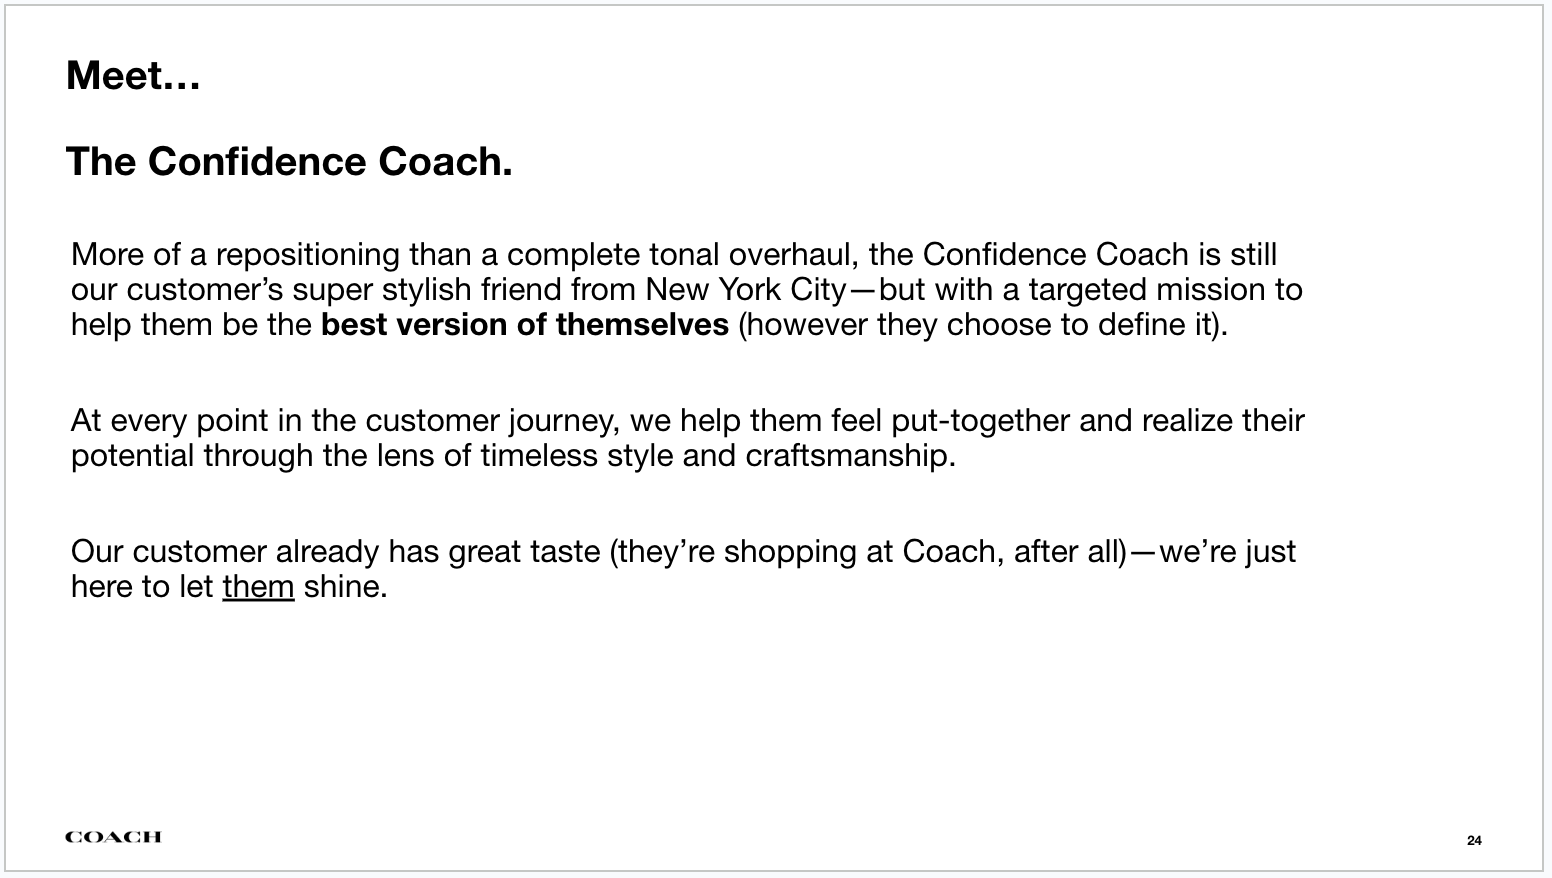Click "(however they choose to define it)."
The height and width of the screenshot is (878, 1552).
click(982, 325)
